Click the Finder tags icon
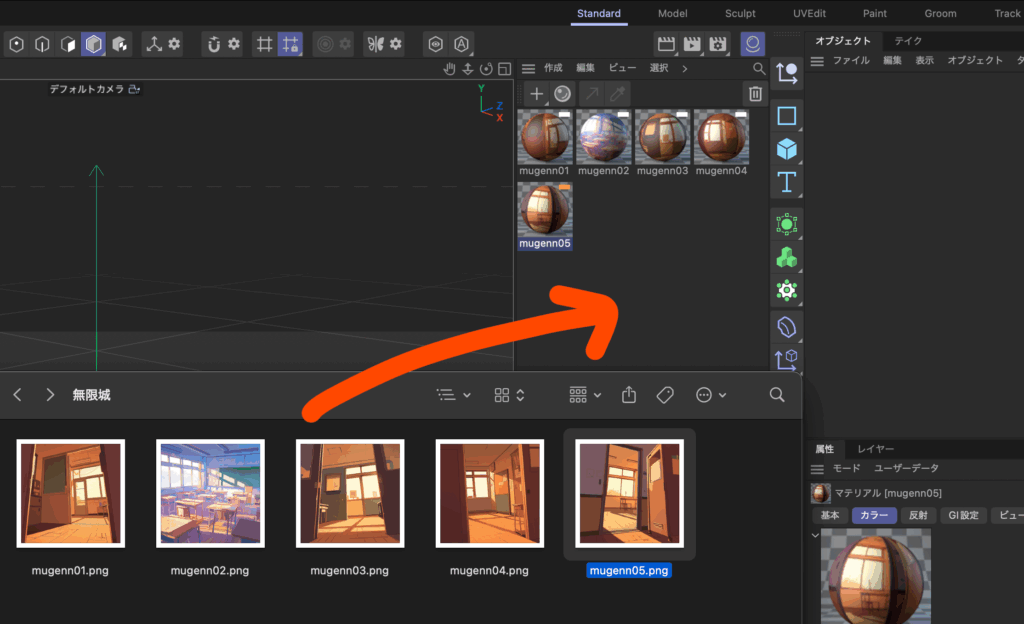Viewport: 1024px width, 624px height. pos(665,395)
